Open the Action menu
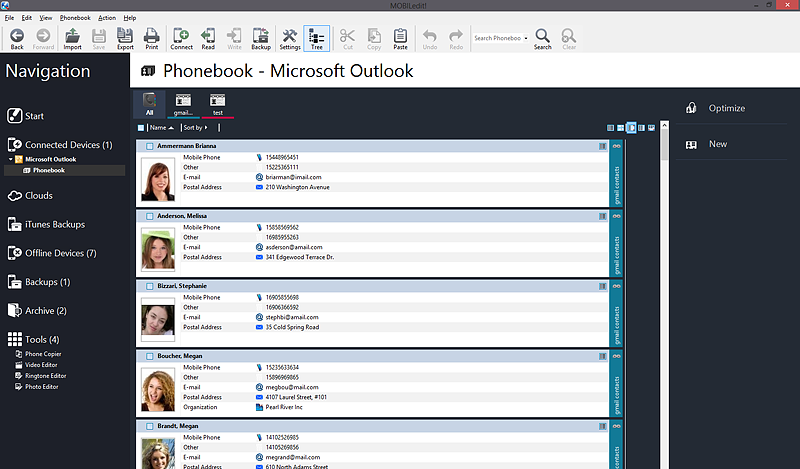The image size is (800, 469). tap(107, 18)
